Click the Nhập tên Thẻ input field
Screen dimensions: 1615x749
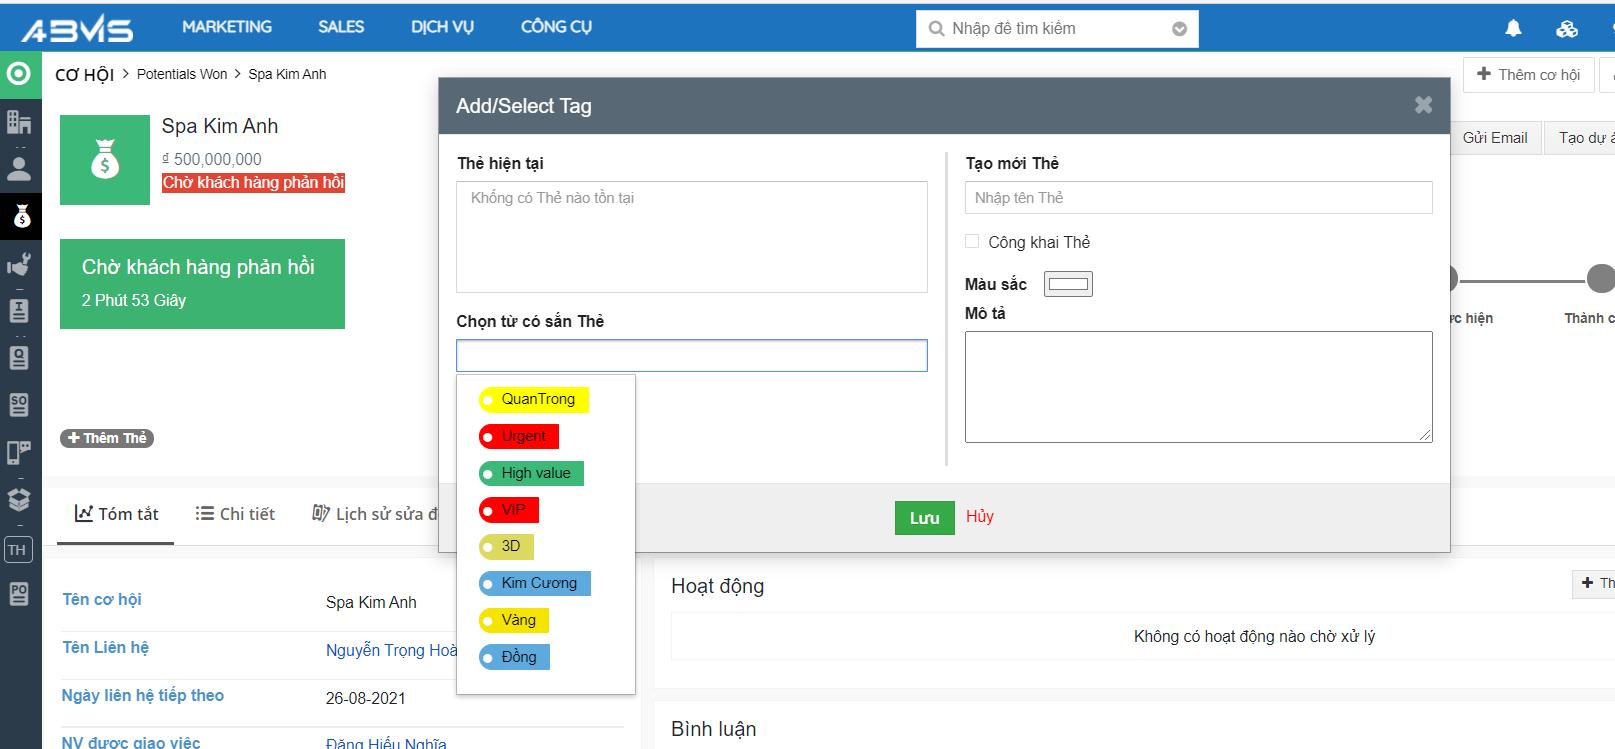pyautogui.click(x=1198, y=198)
